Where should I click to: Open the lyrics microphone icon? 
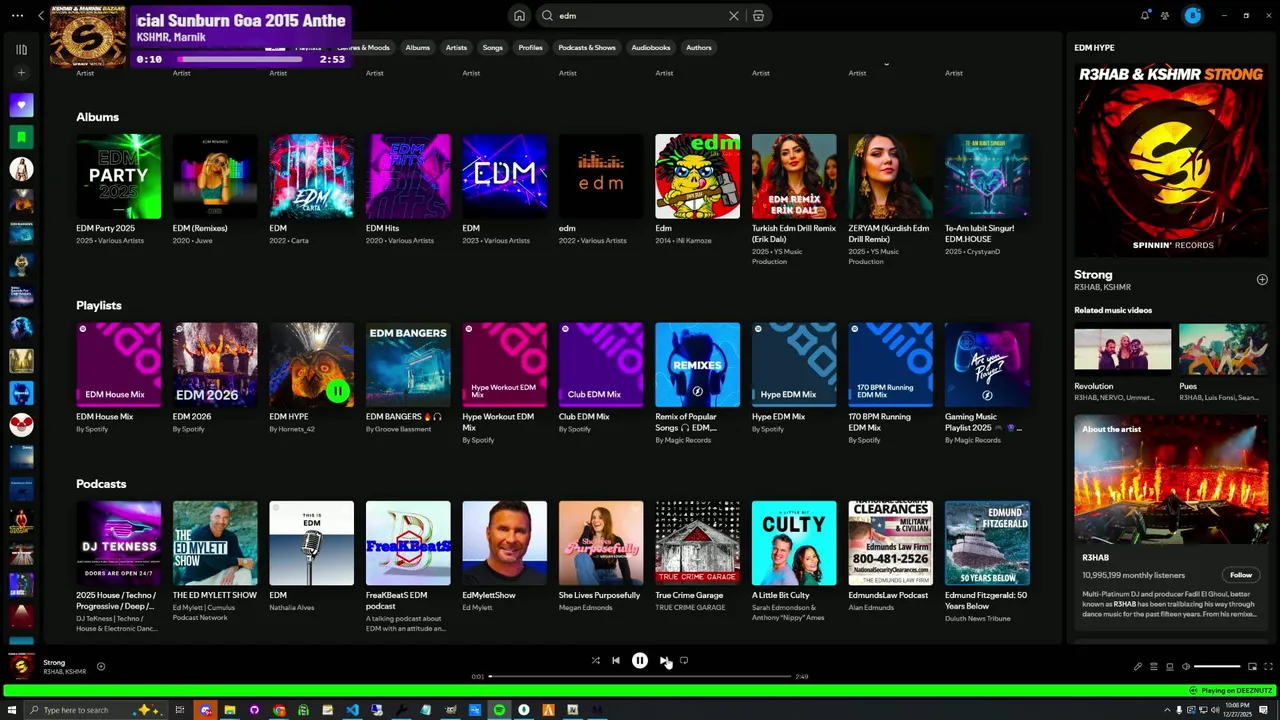pos(1137,667)
